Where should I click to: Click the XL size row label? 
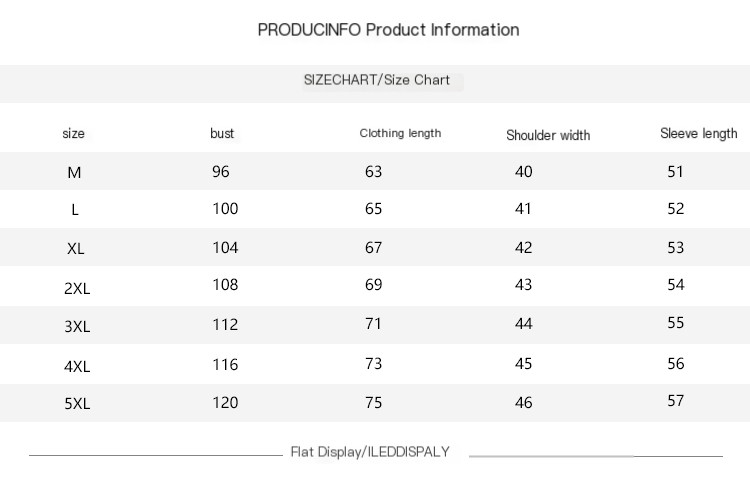[x=76, y=249]
